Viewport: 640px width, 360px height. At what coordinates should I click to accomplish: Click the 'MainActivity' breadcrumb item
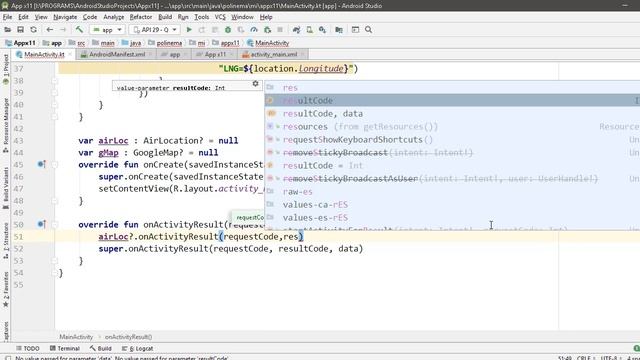[268, 43]
